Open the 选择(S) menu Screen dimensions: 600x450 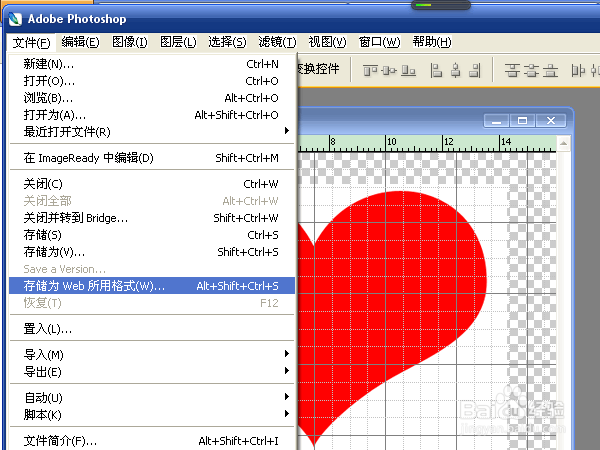tap(227, 42)
